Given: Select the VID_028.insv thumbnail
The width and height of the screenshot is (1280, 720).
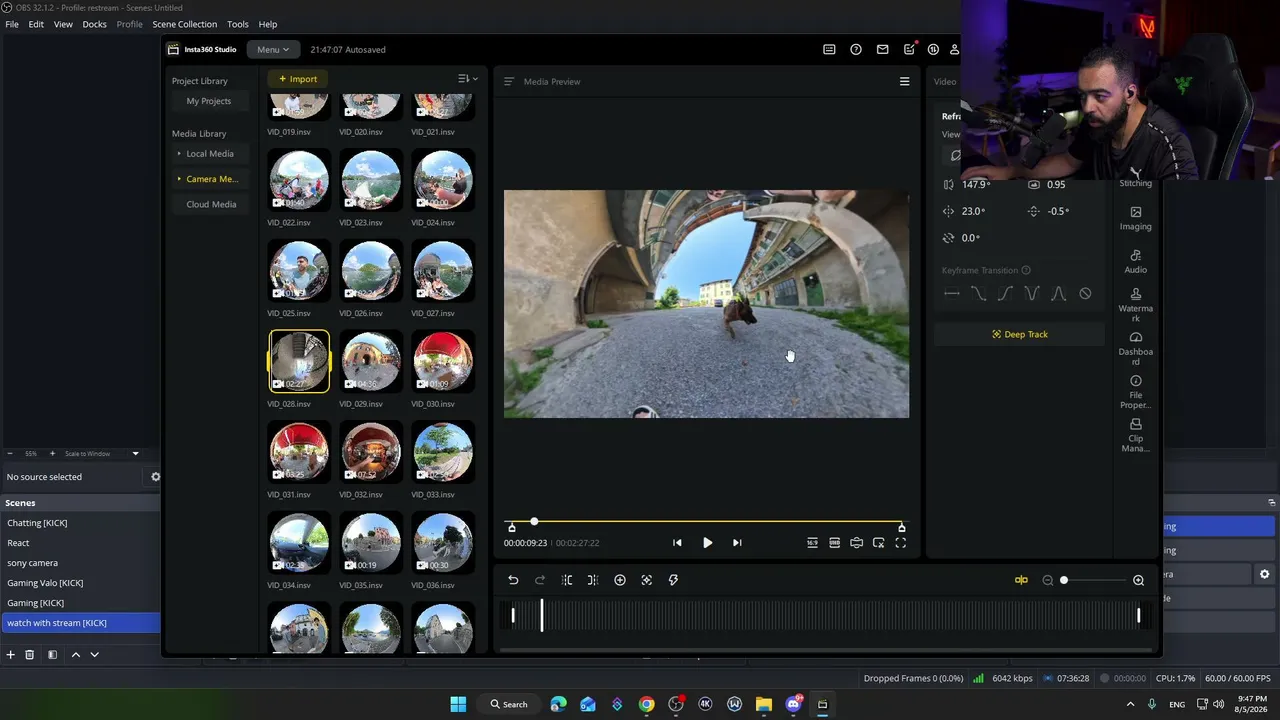Looking at the screenshot, I should pyautogui.click(x=299, y=361).
